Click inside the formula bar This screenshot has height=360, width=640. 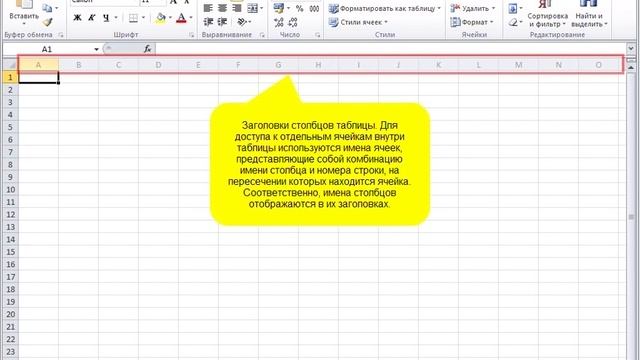tap(390, 49)
